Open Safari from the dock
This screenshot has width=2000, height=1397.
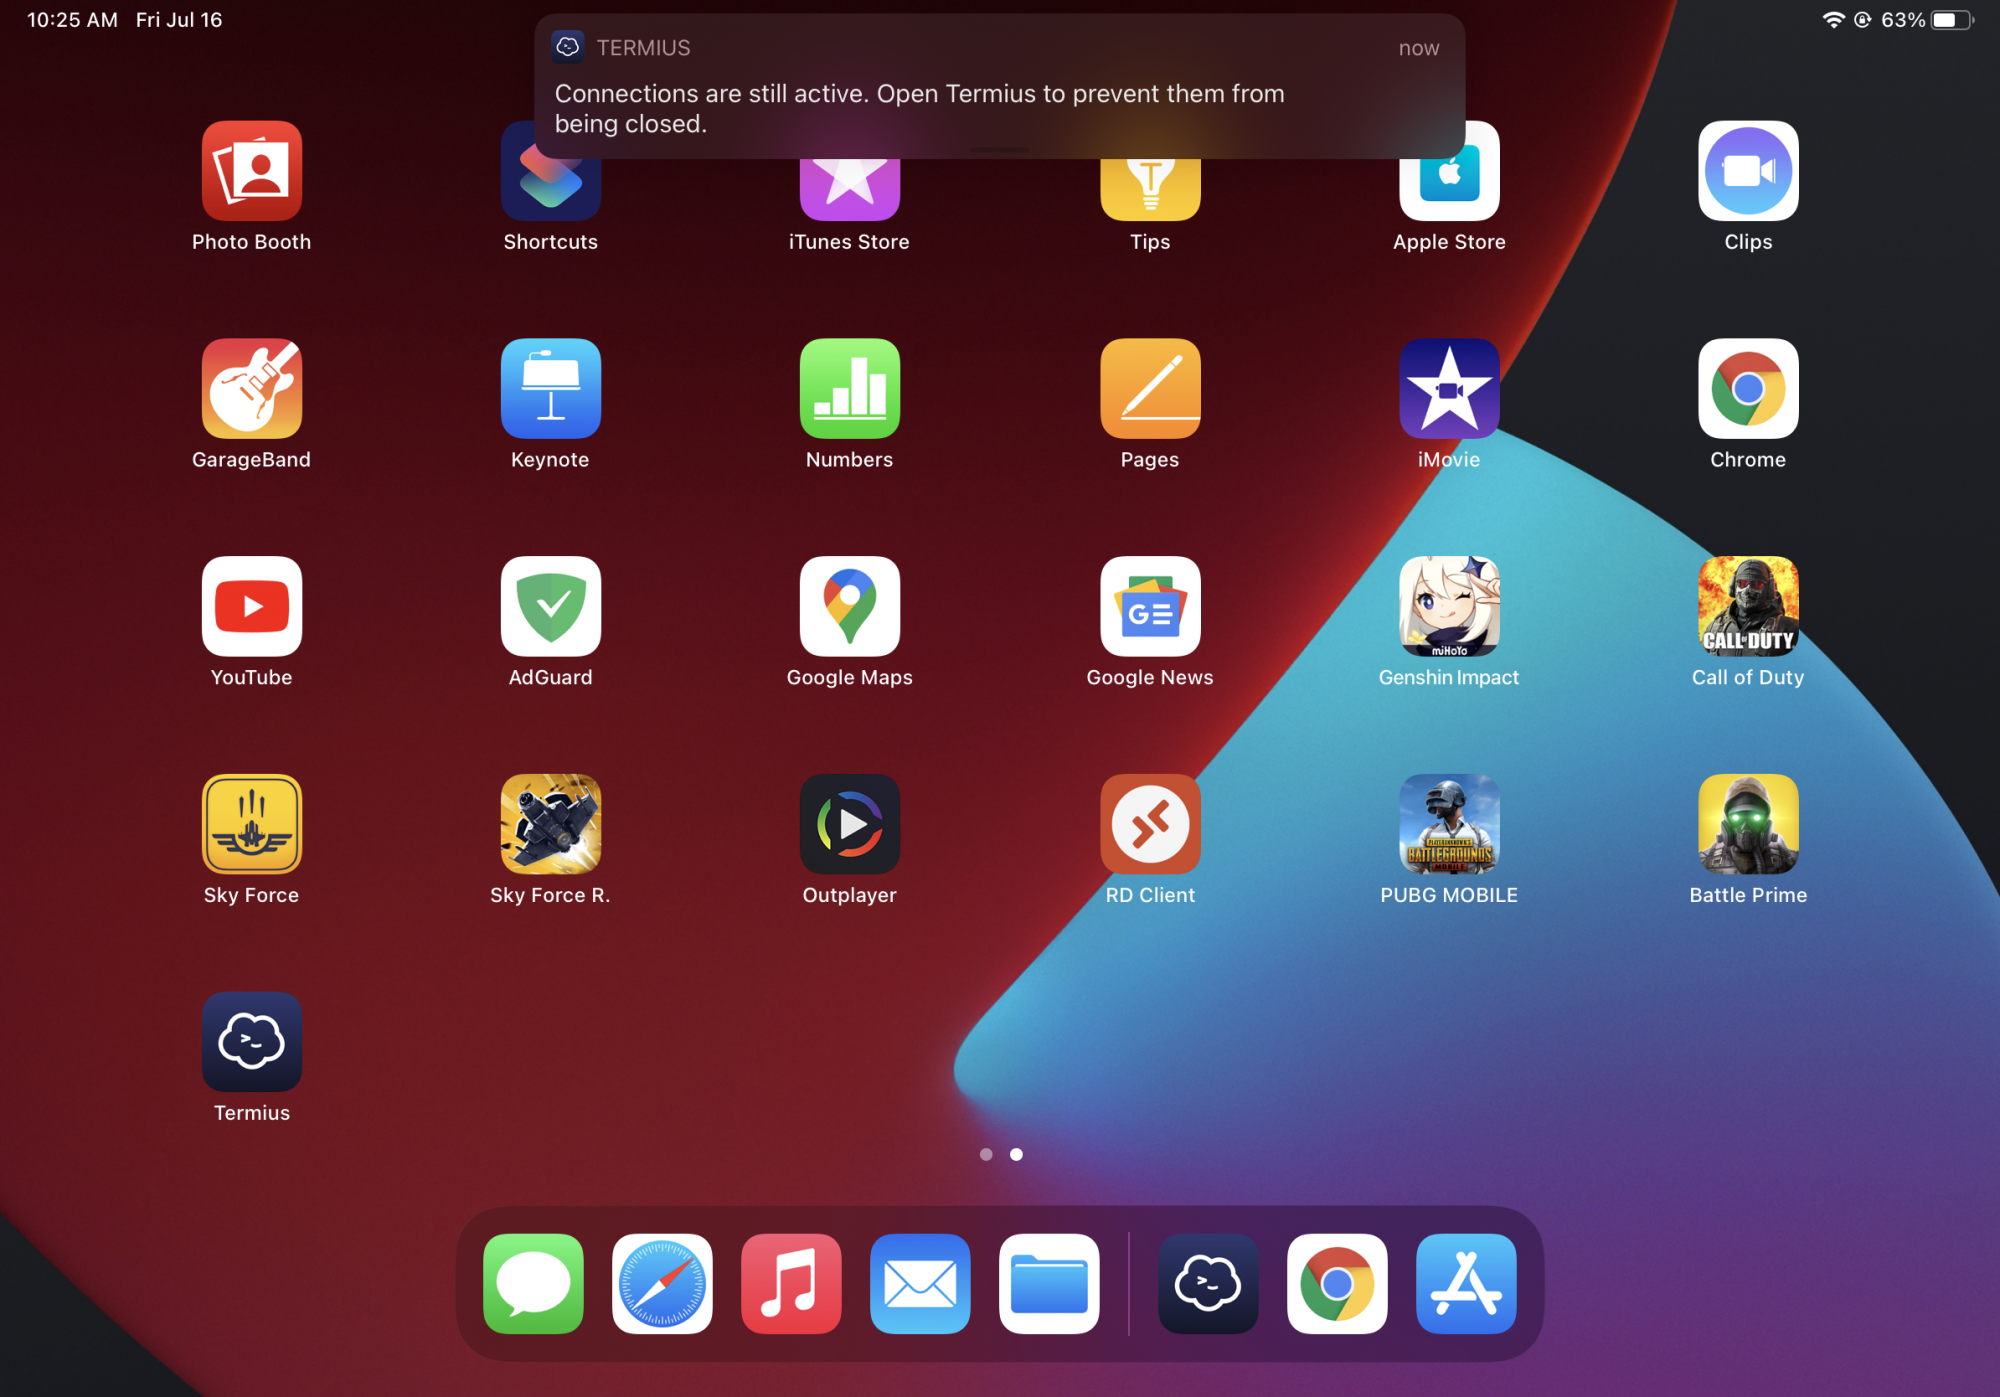pos(662,1283)
